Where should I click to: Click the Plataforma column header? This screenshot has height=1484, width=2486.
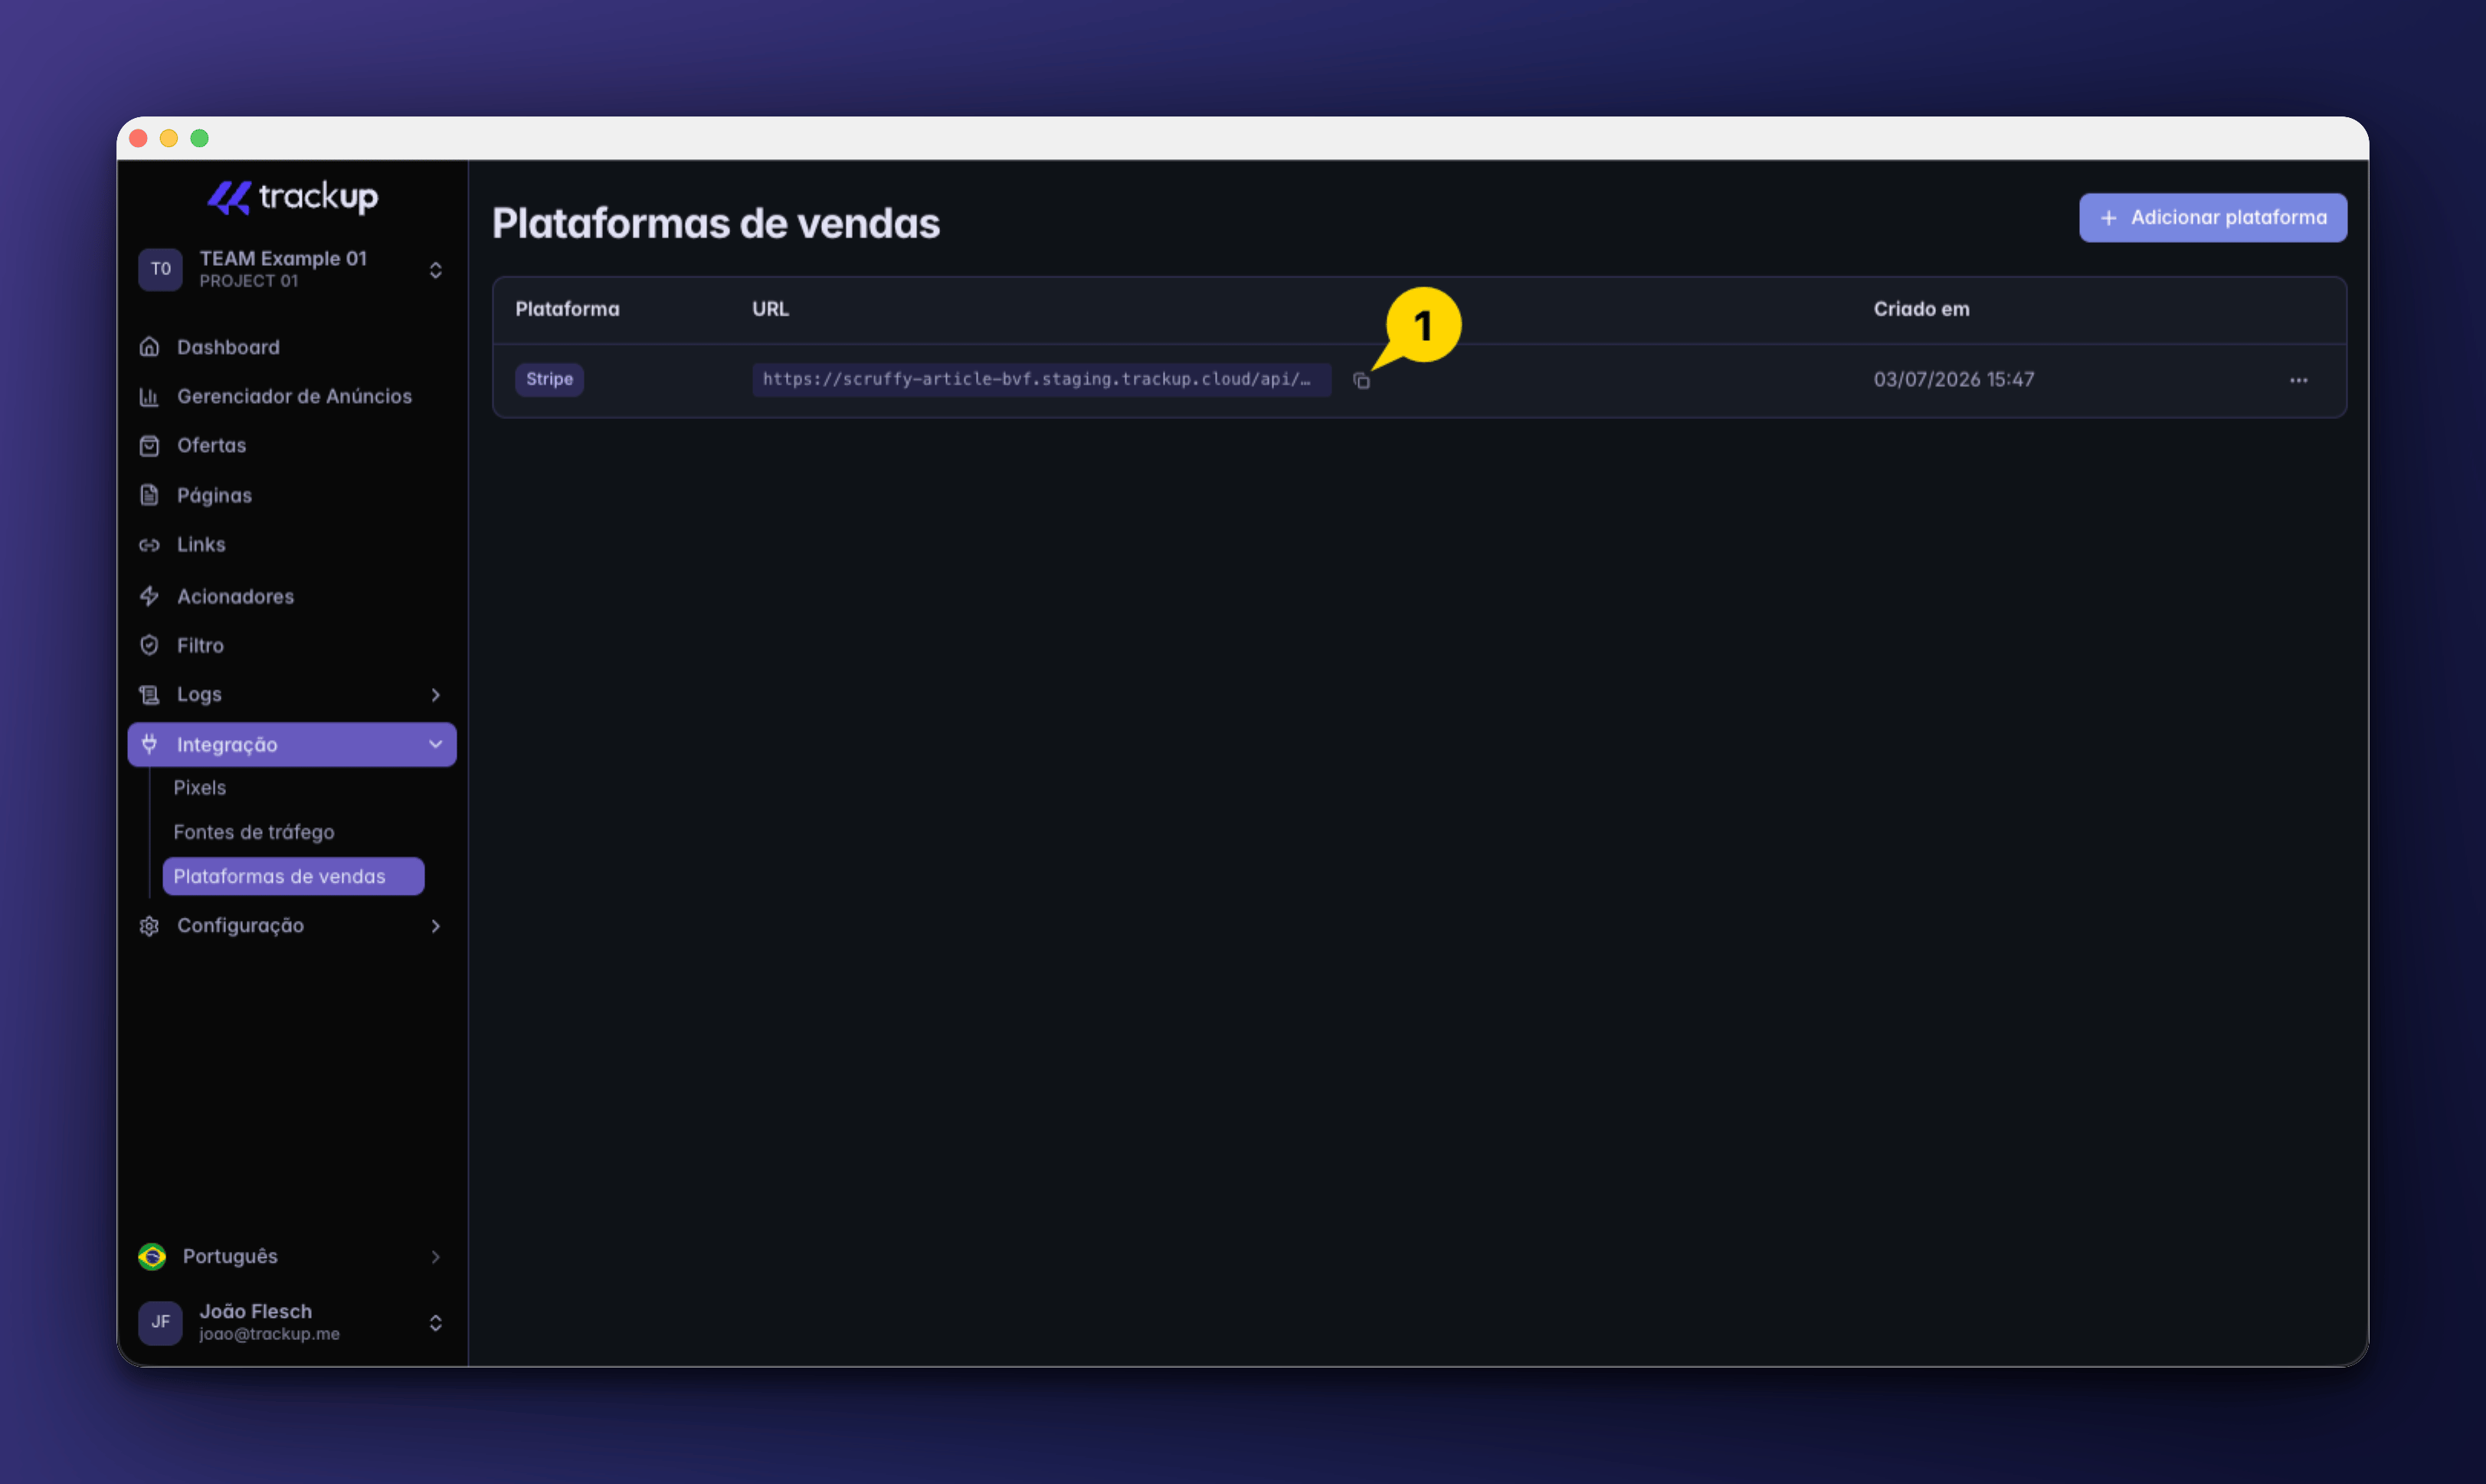567,309
